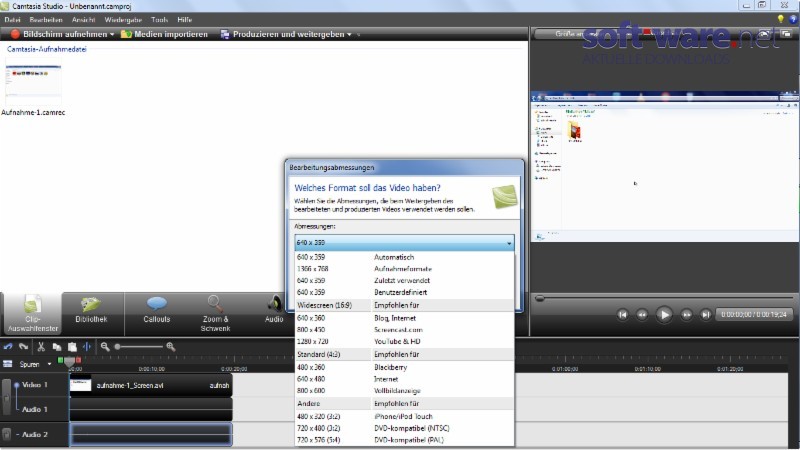Click Bildschirm aufnehmen record button
Screen dimensions: 800x450
59,34
